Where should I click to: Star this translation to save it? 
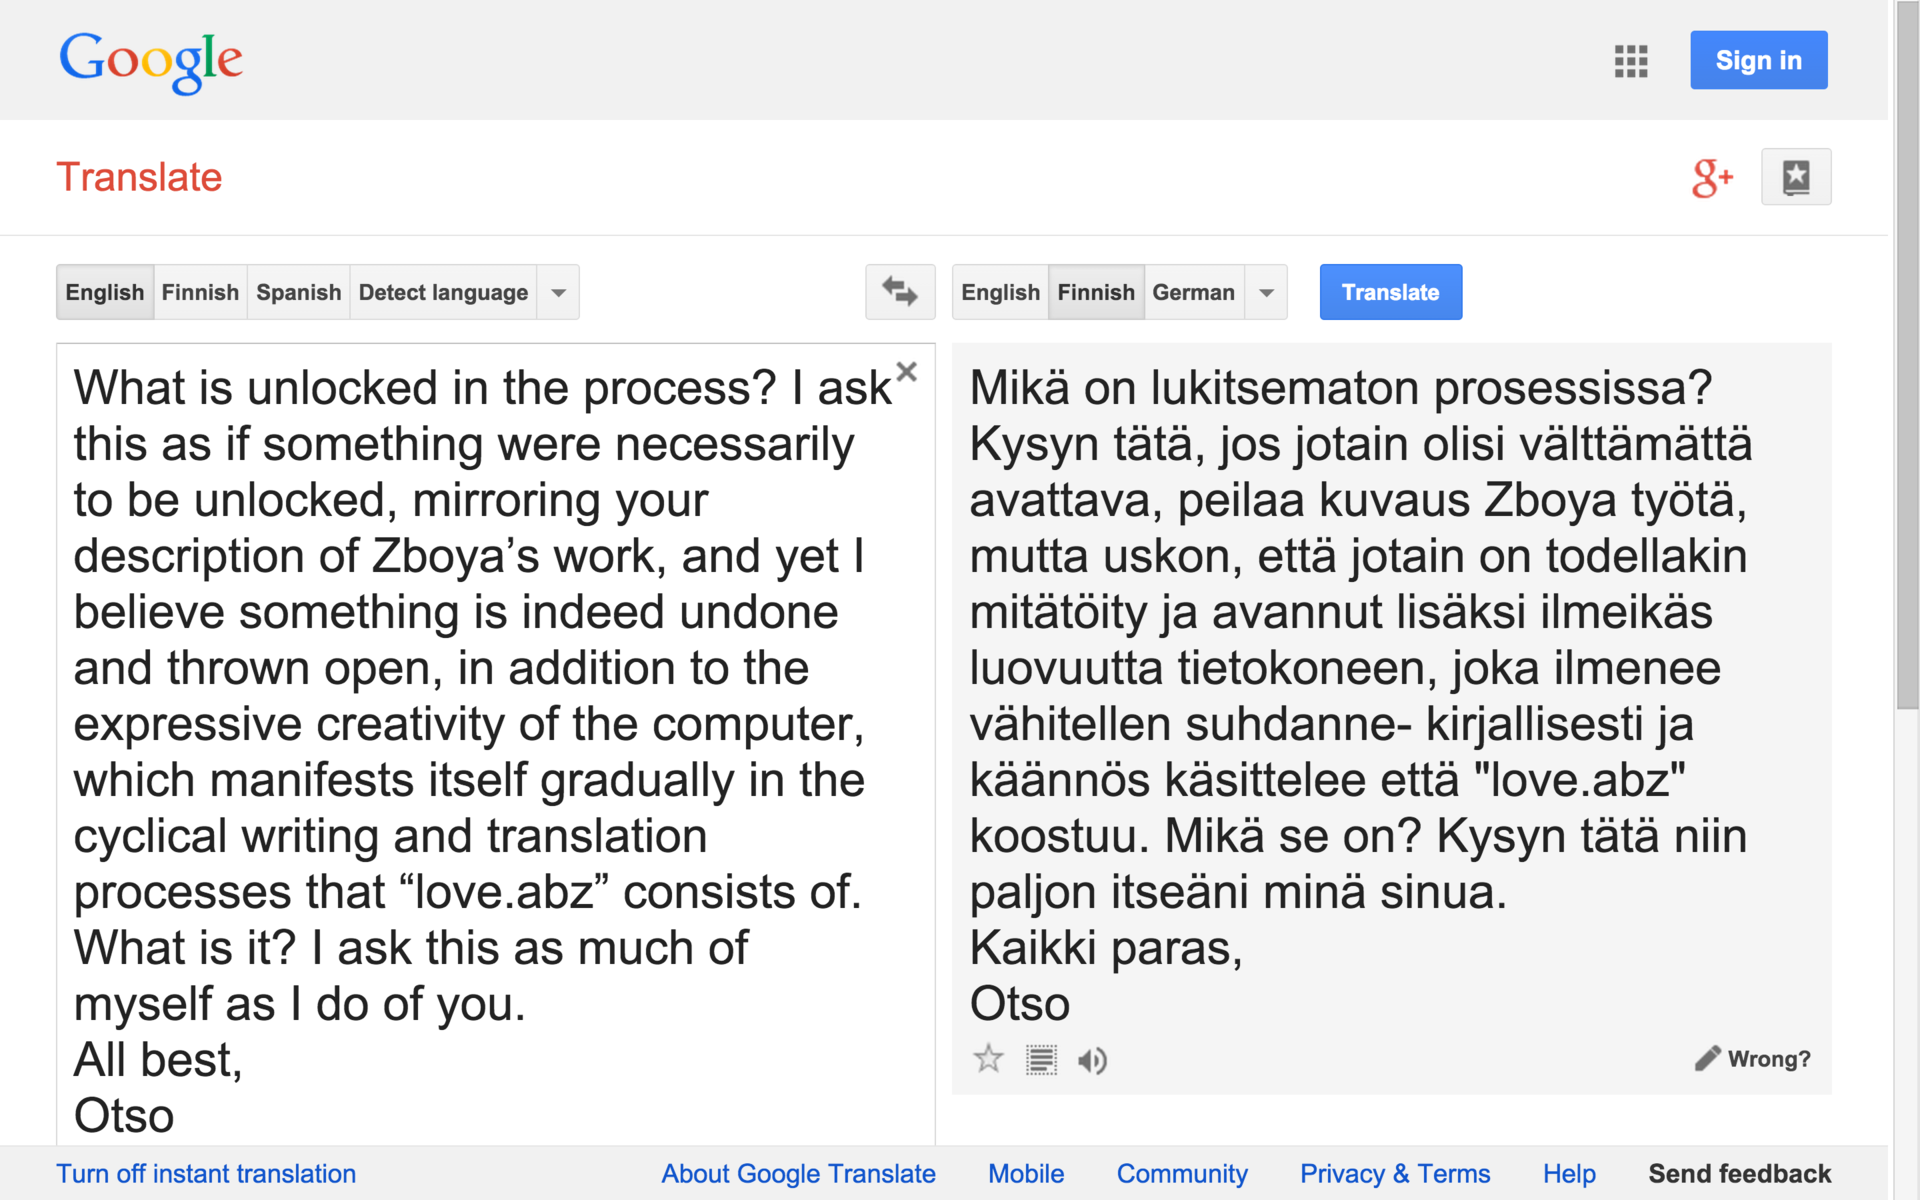(x=988, y=1059)
